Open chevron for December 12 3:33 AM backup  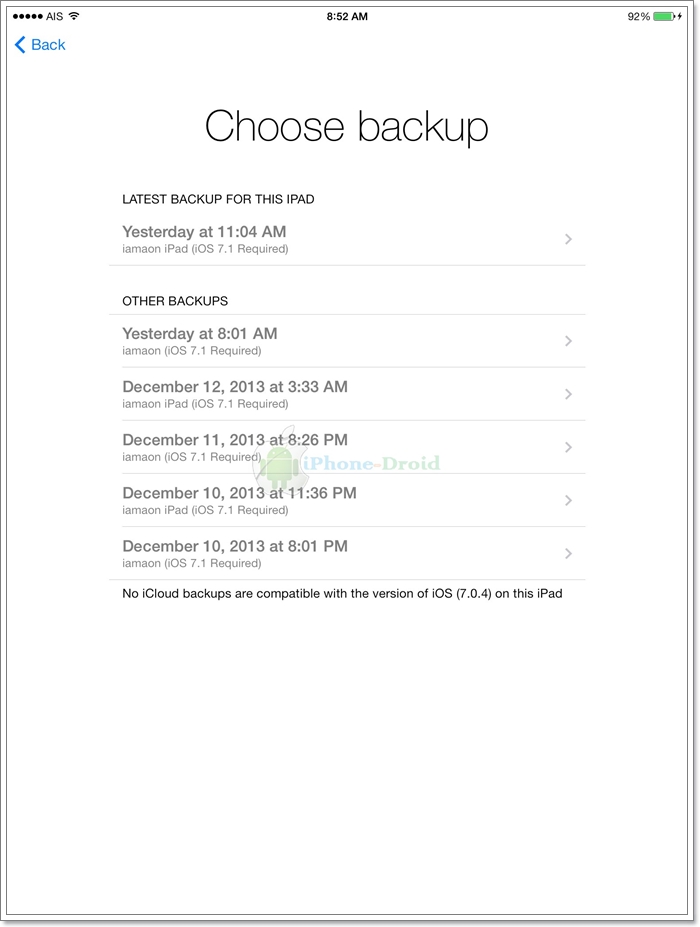[x=568, y=394]
